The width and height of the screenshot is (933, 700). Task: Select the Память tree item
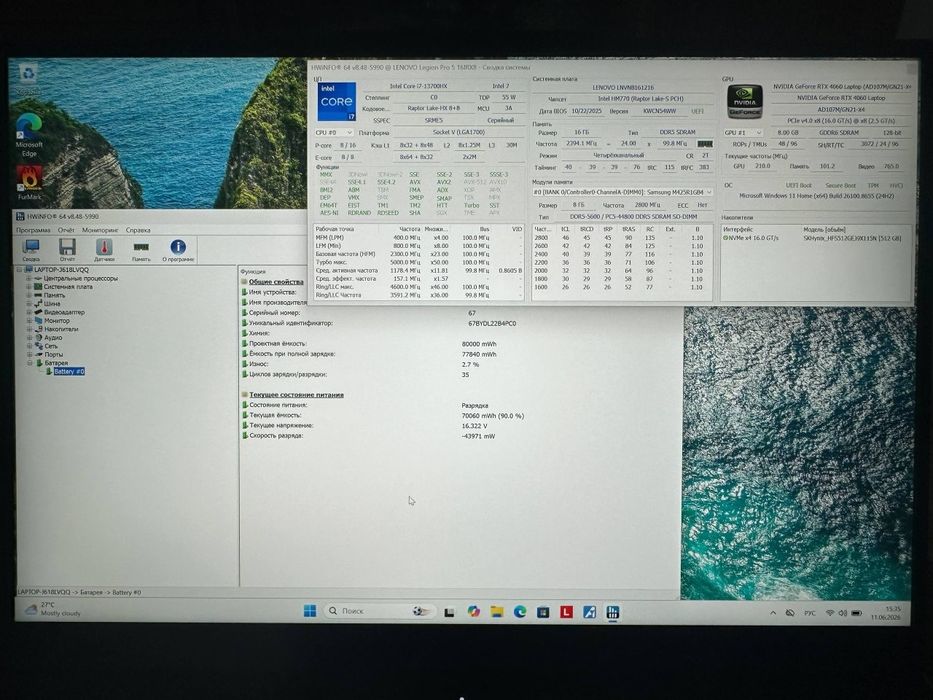pos(54,295)
